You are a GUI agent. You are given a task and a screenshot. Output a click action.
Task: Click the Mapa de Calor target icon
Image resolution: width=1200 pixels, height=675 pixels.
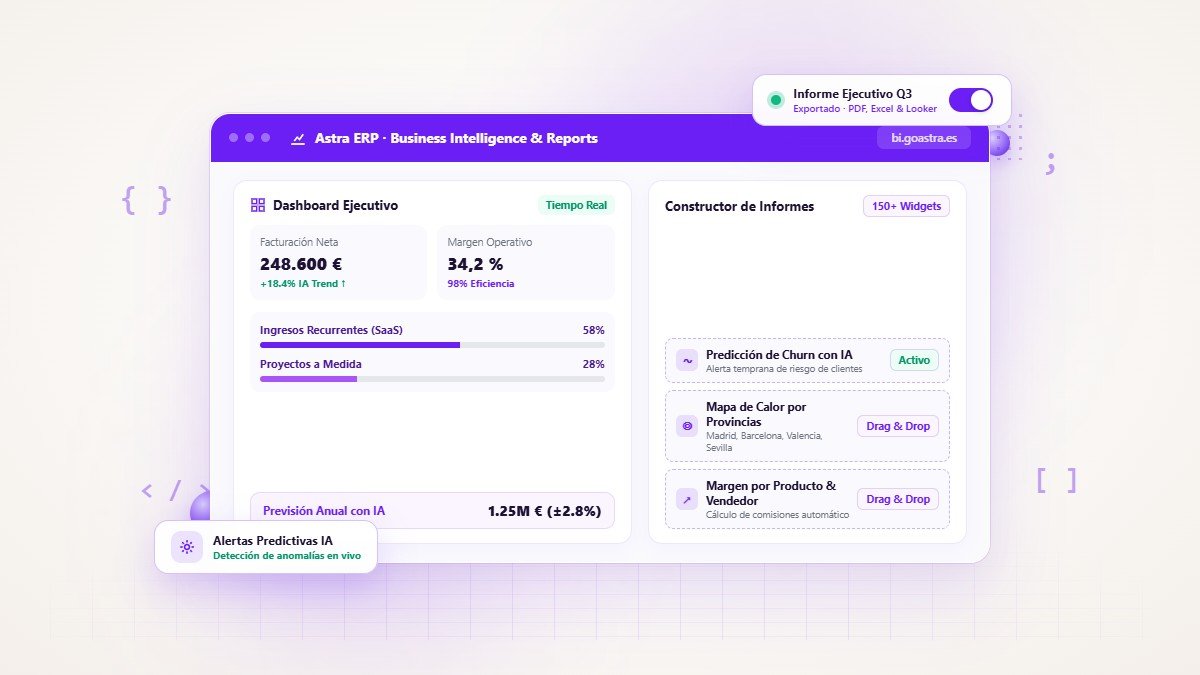pos(687,426)
